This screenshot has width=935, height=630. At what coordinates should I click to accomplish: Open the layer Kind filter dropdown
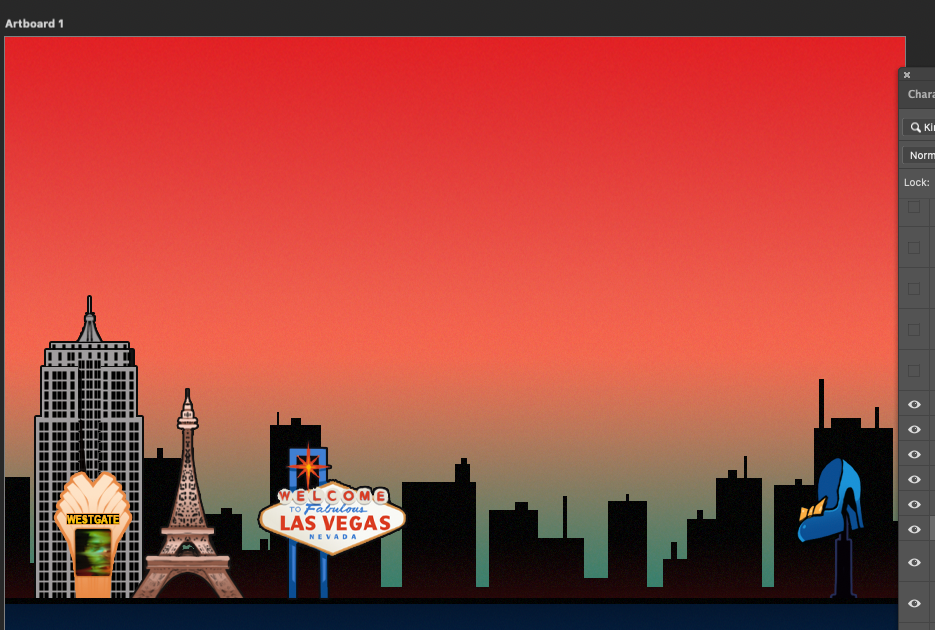pyautogui.click(x=919, y=127)
